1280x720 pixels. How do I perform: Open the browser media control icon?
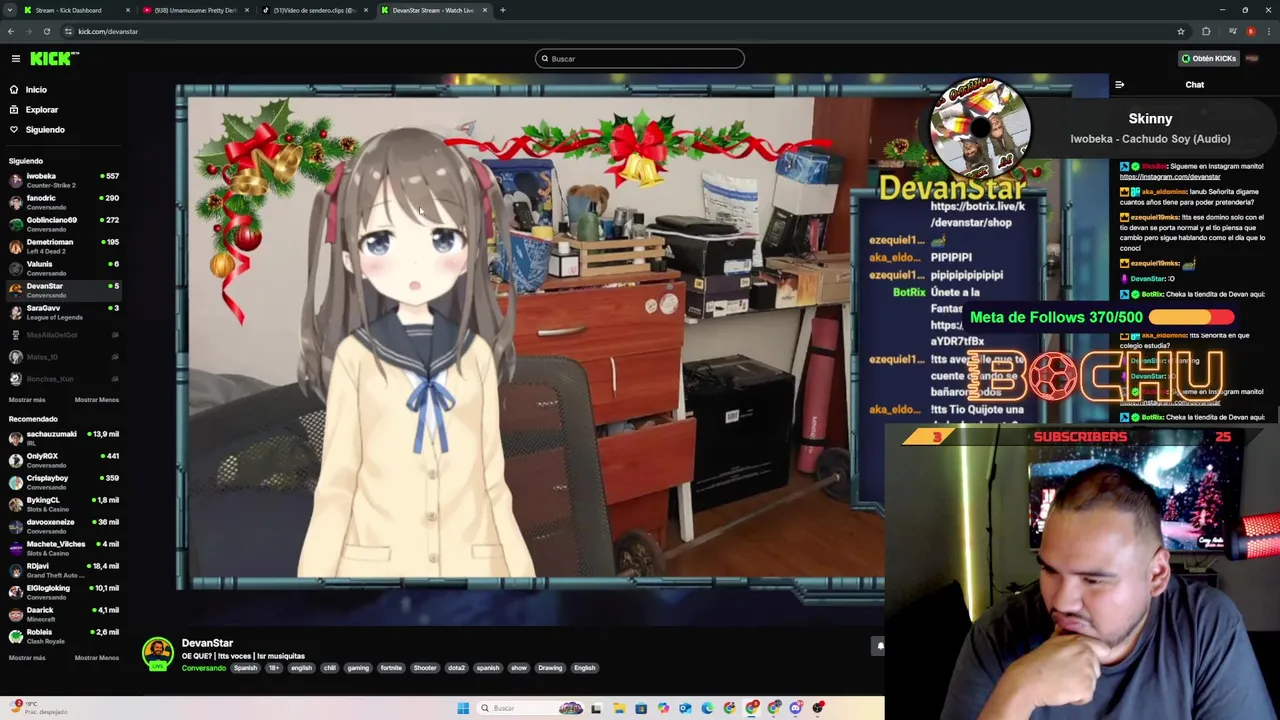[1233, 31]
